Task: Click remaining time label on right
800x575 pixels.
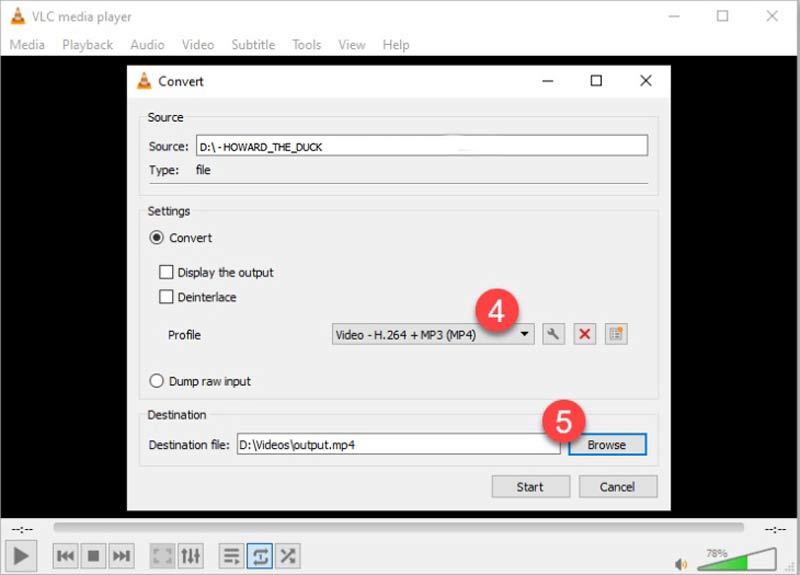Action: (x=775, y=529)
